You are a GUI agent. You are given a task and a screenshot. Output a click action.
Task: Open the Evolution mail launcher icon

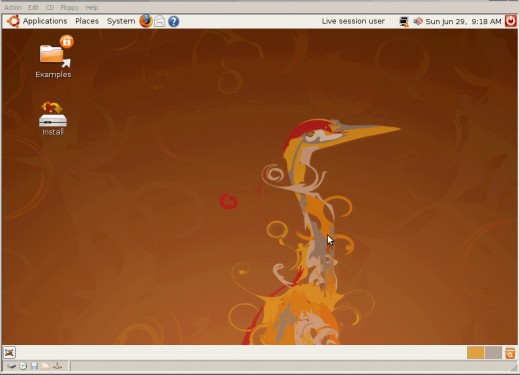pyautogui.click(x=160, y=21)
